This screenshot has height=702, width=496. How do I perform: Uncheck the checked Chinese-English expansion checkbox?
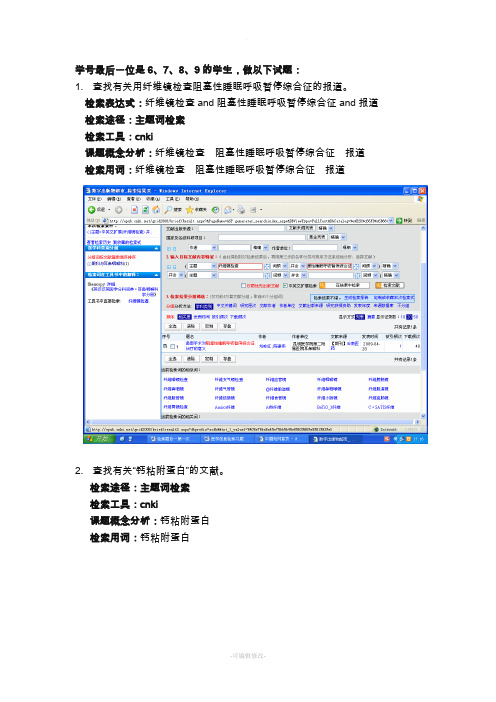(x=285, y=285)
